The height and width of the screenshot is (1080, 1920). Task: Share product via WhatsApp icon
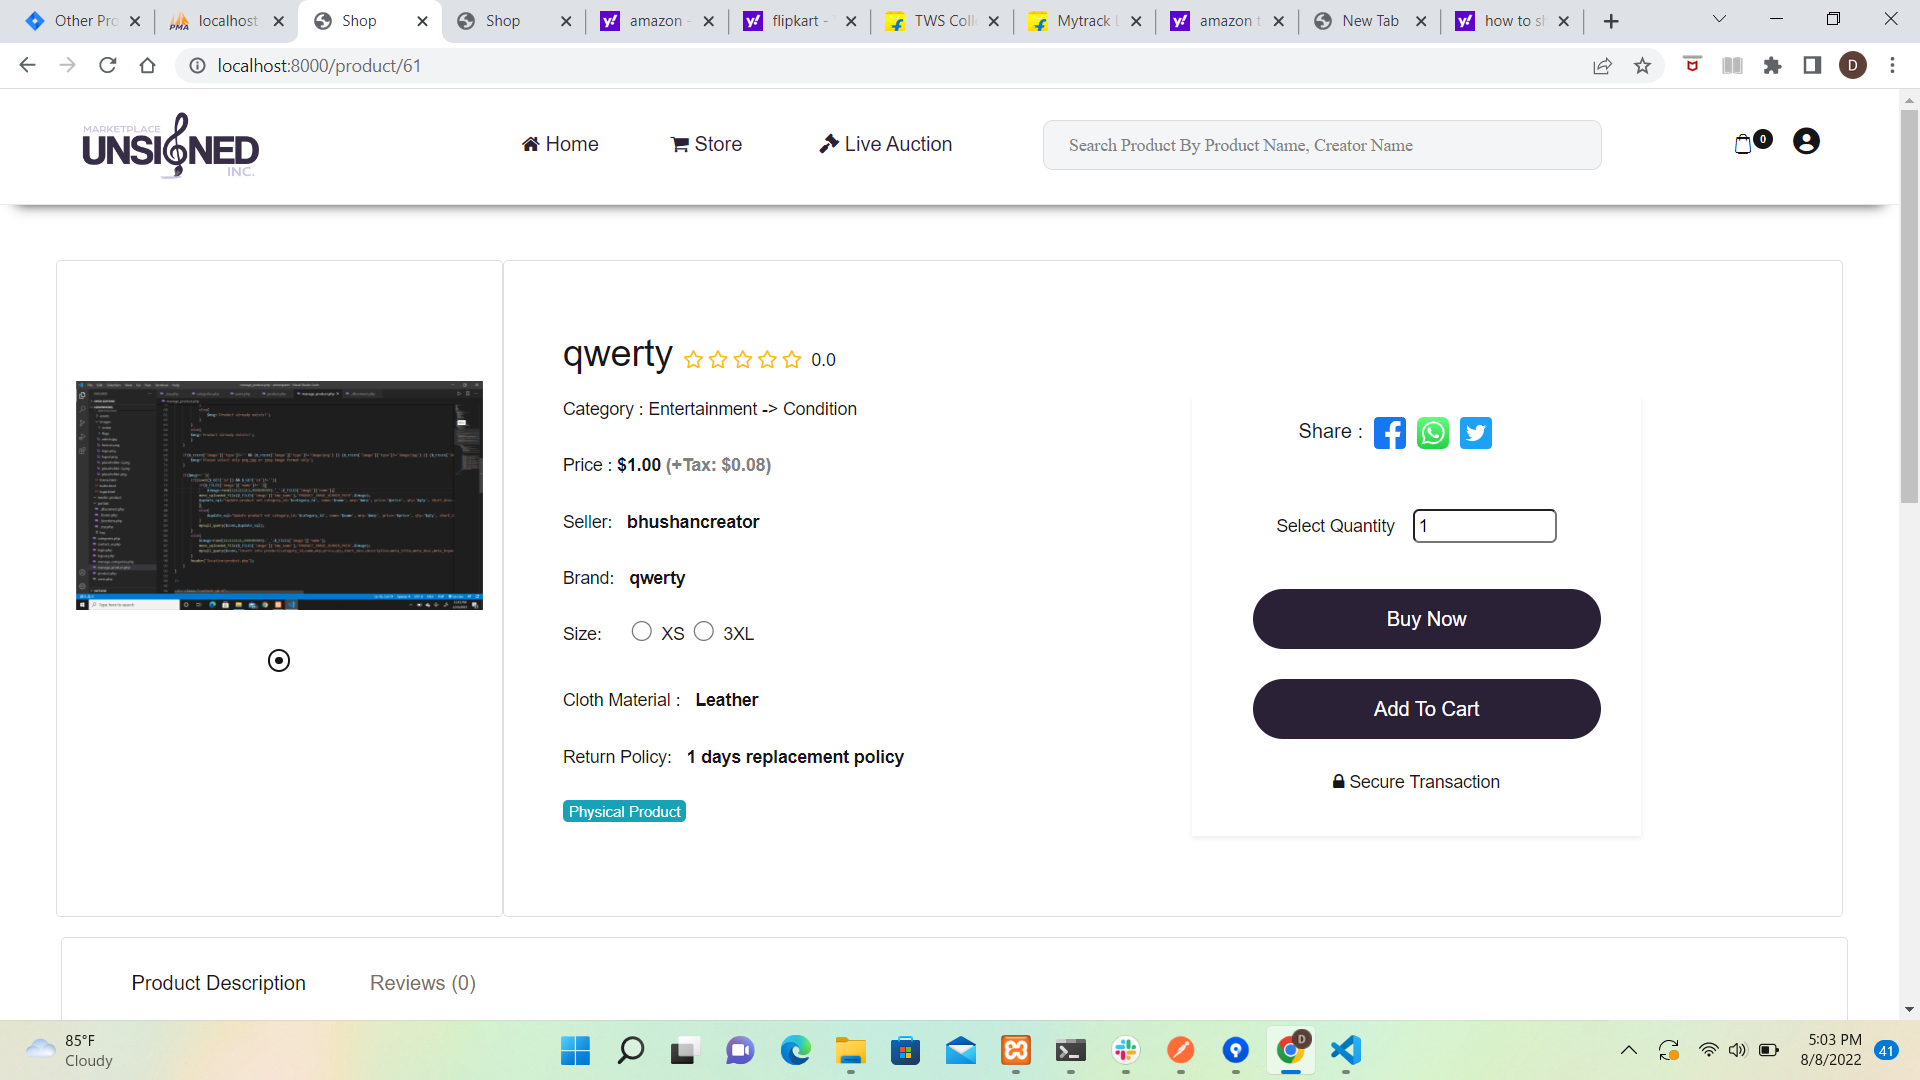tap(1432, 433)
